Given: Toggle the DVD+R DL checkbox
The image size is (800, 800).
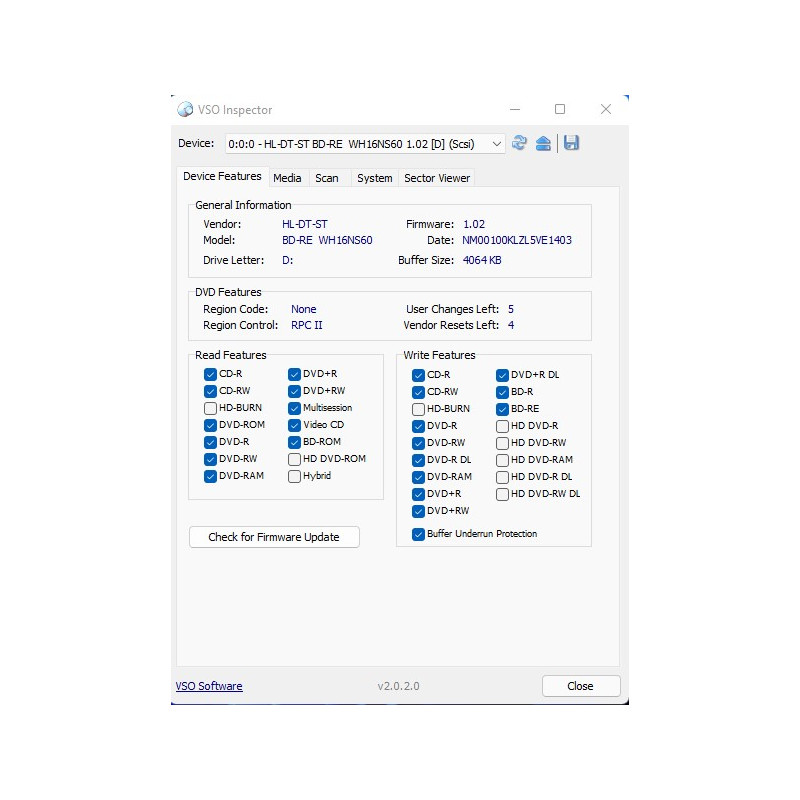Looking at the screenshot, I should click(x=502, y=375).
